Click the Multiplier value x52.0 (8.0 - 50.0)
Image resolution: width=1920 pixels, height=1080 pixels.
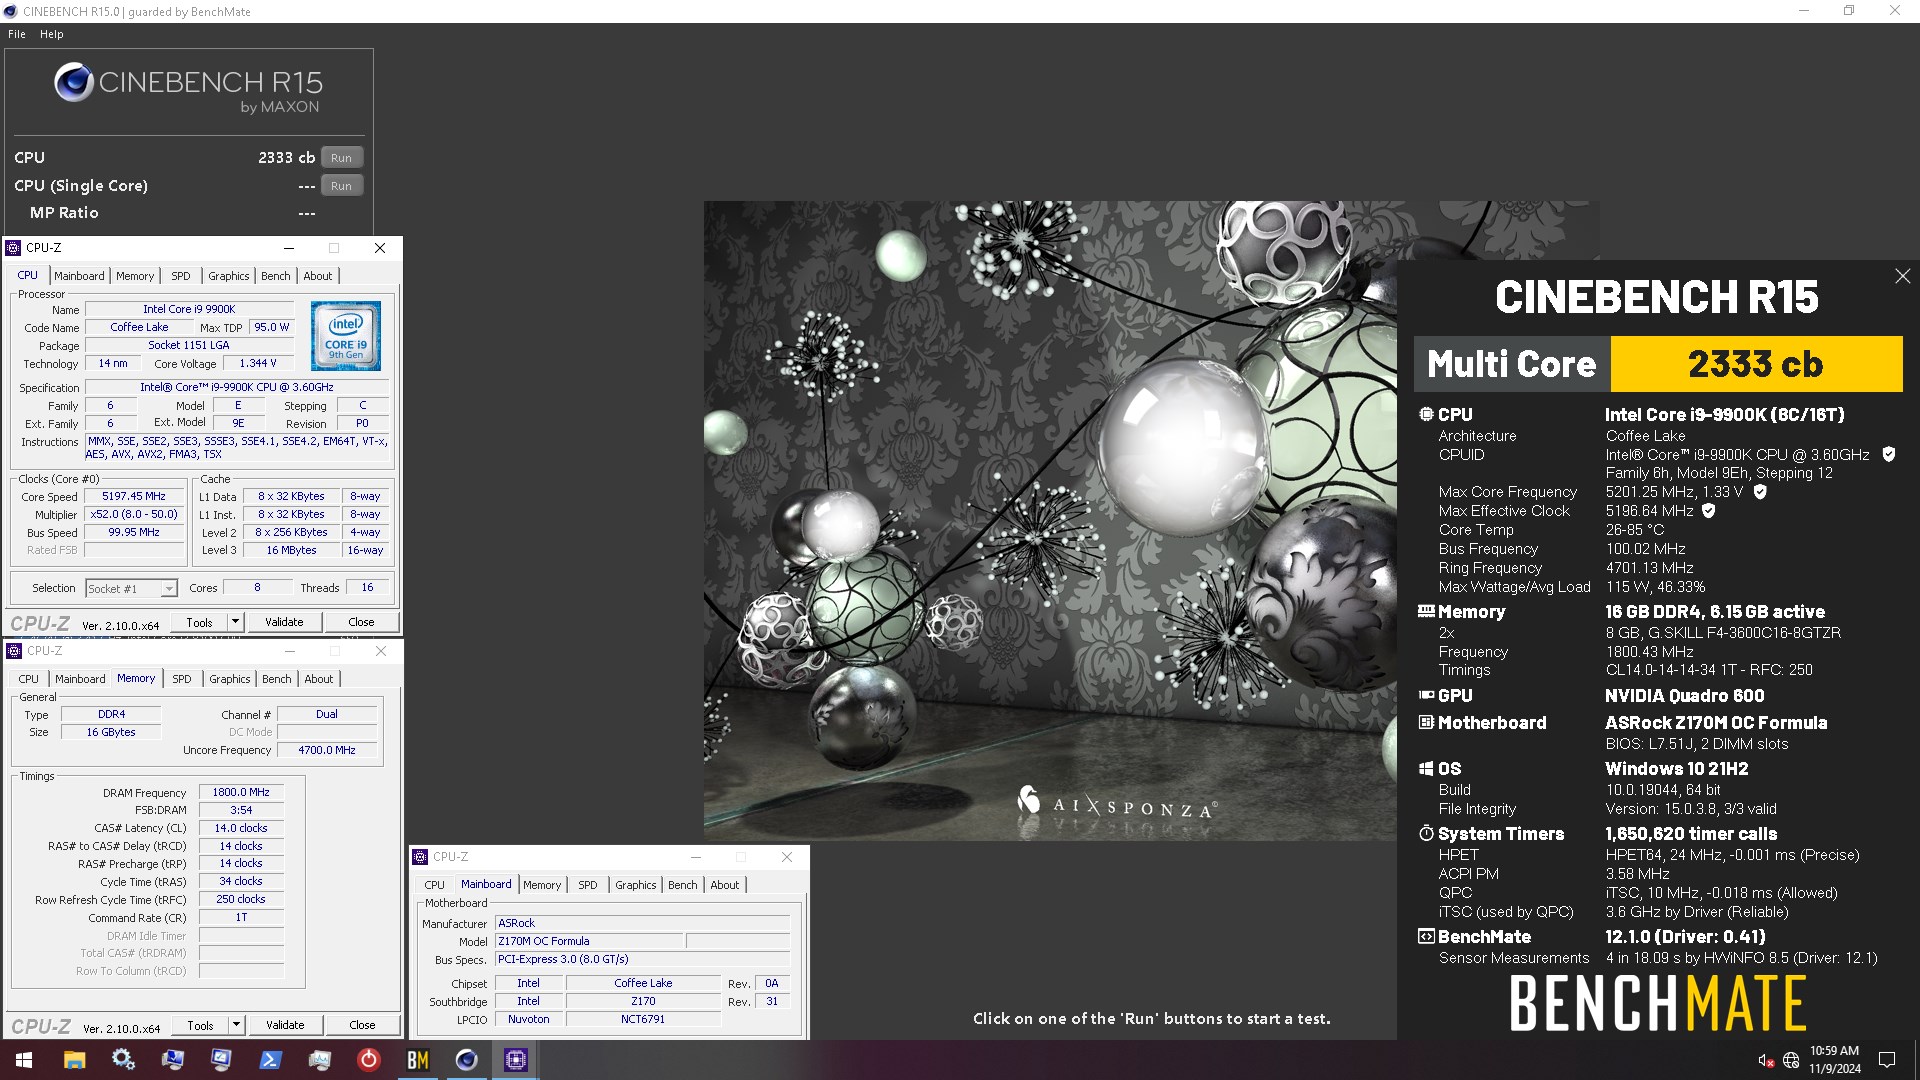[134, 514]
